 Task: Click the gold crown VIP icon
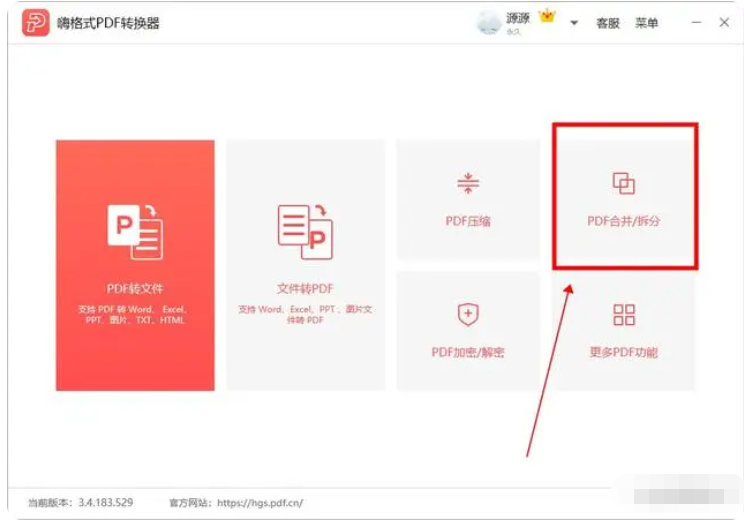point(546,17)
